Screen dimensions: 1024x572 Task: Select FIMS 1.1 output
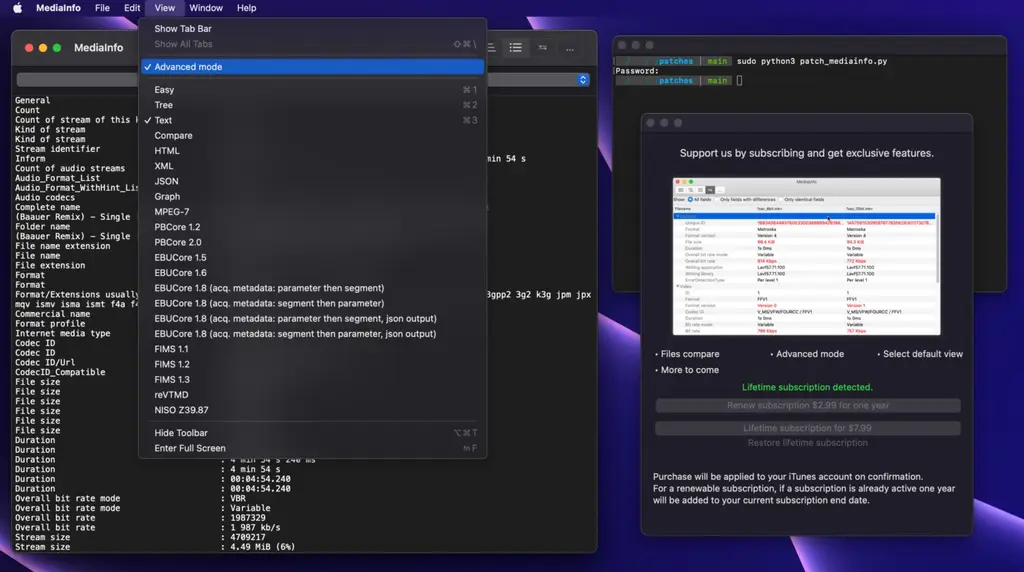pos(312,349)
